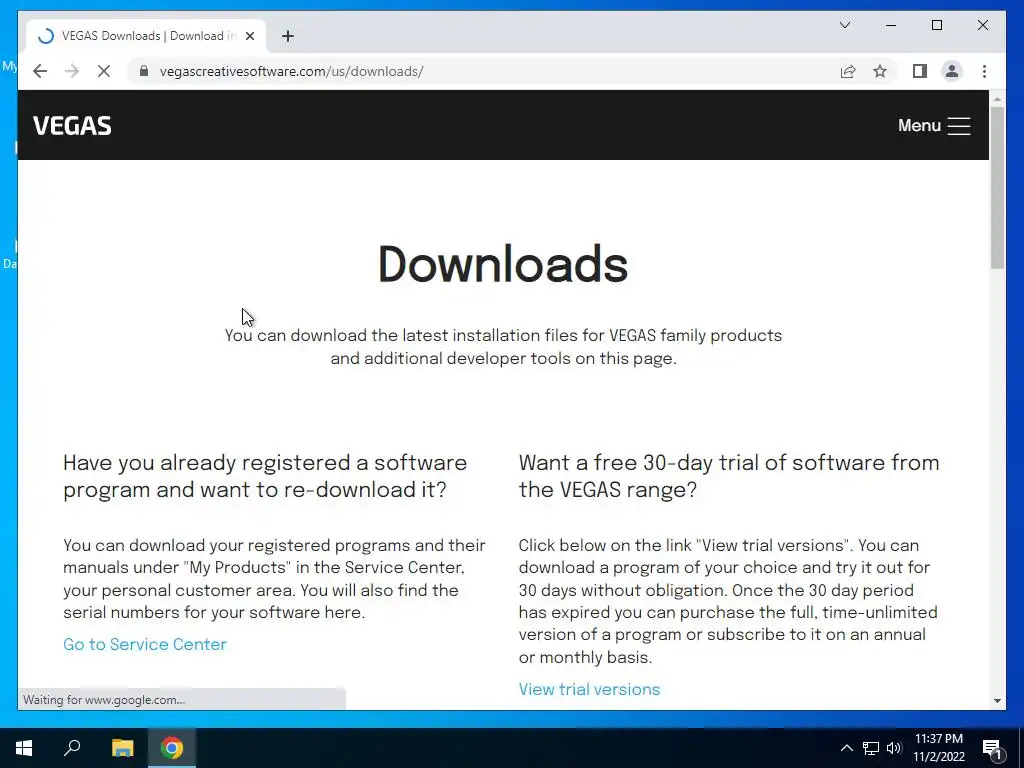
Task: Open the tab search chevron
Action: (844, 25)
